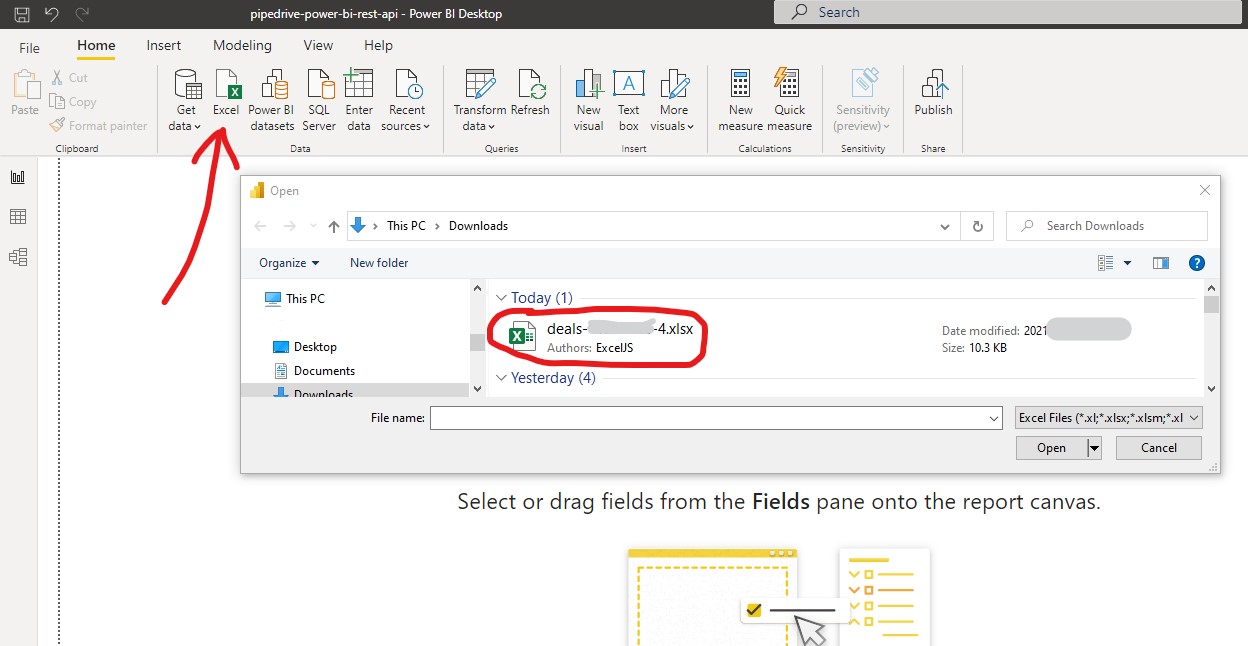
Task: Open Sensitivity (preview) dropdown
Action: coord(862,100)
